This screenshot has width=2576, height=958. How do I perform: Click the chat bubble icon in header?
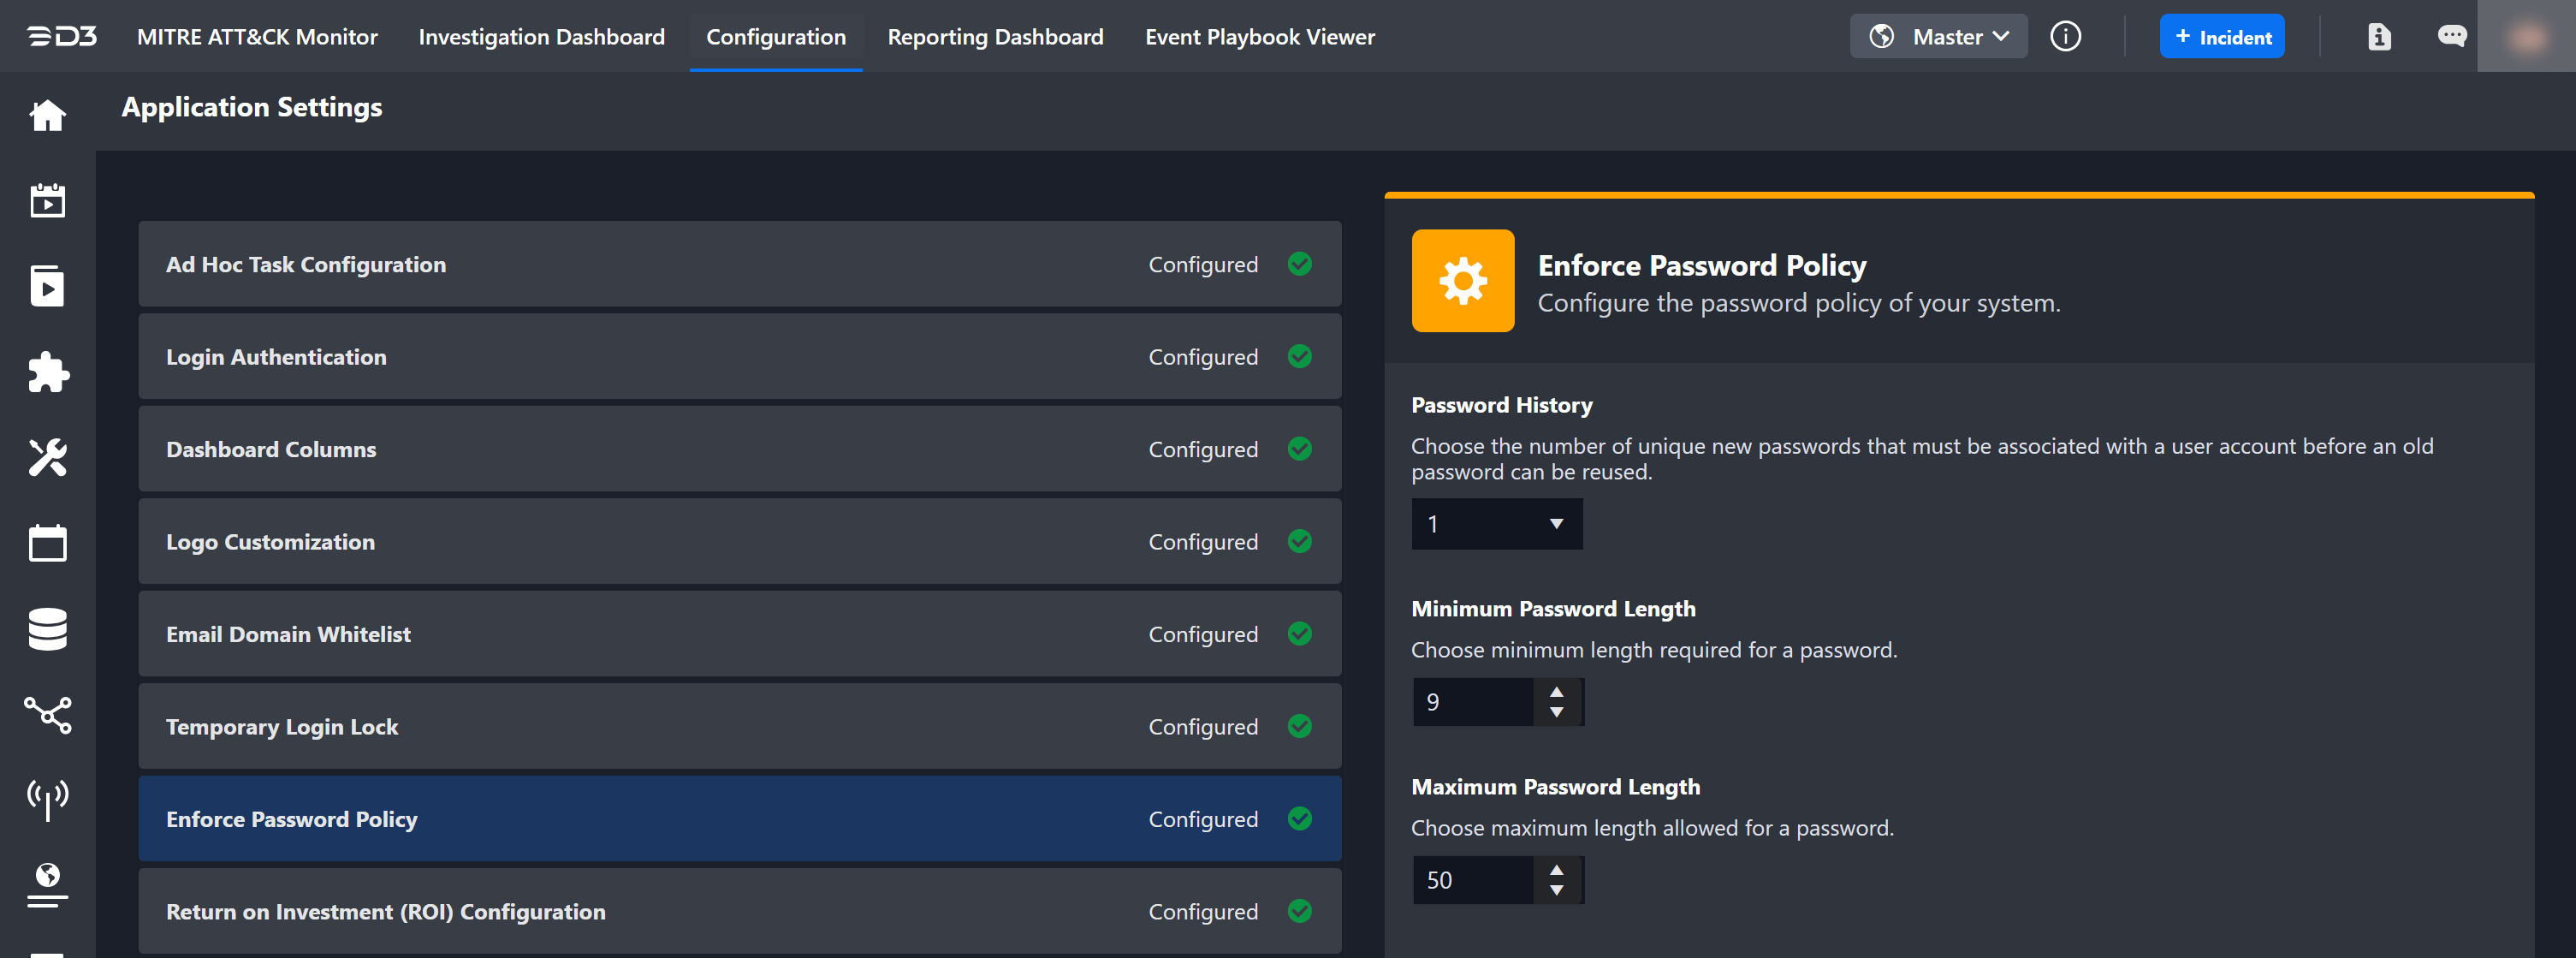point(2451,37)
